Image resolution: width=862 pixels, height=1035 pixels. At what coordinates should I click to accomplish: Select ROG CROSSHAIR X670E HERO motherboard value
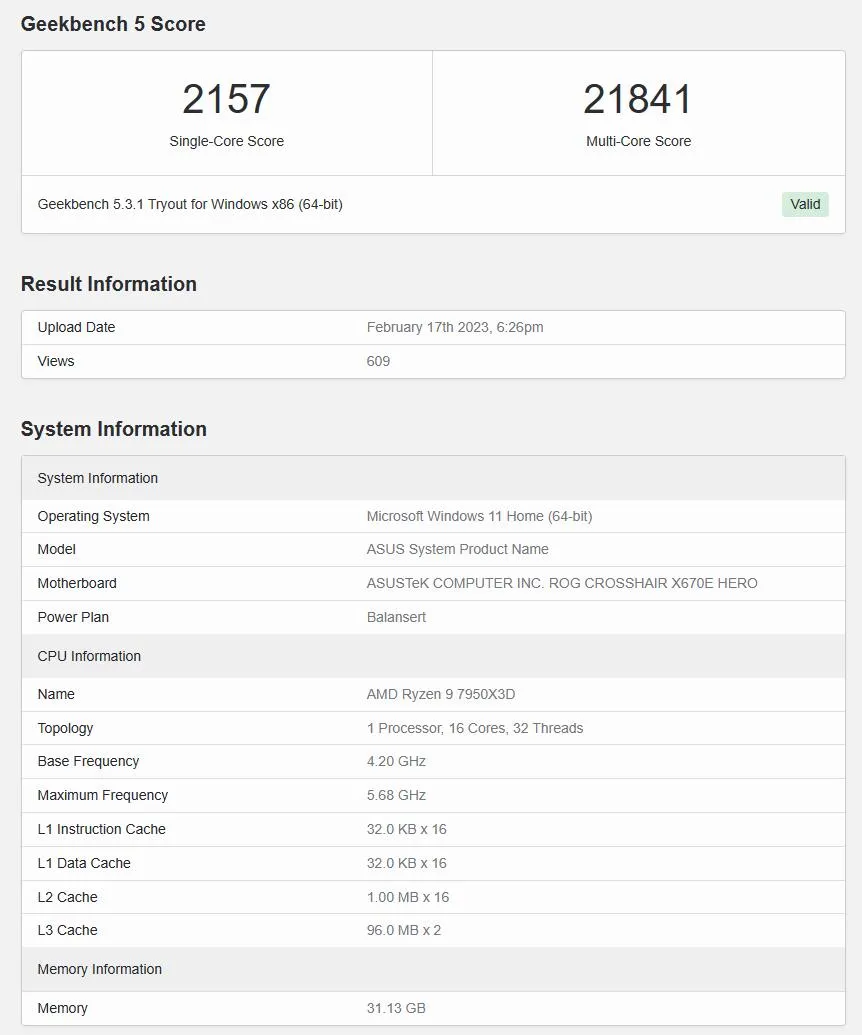point(562,584)
